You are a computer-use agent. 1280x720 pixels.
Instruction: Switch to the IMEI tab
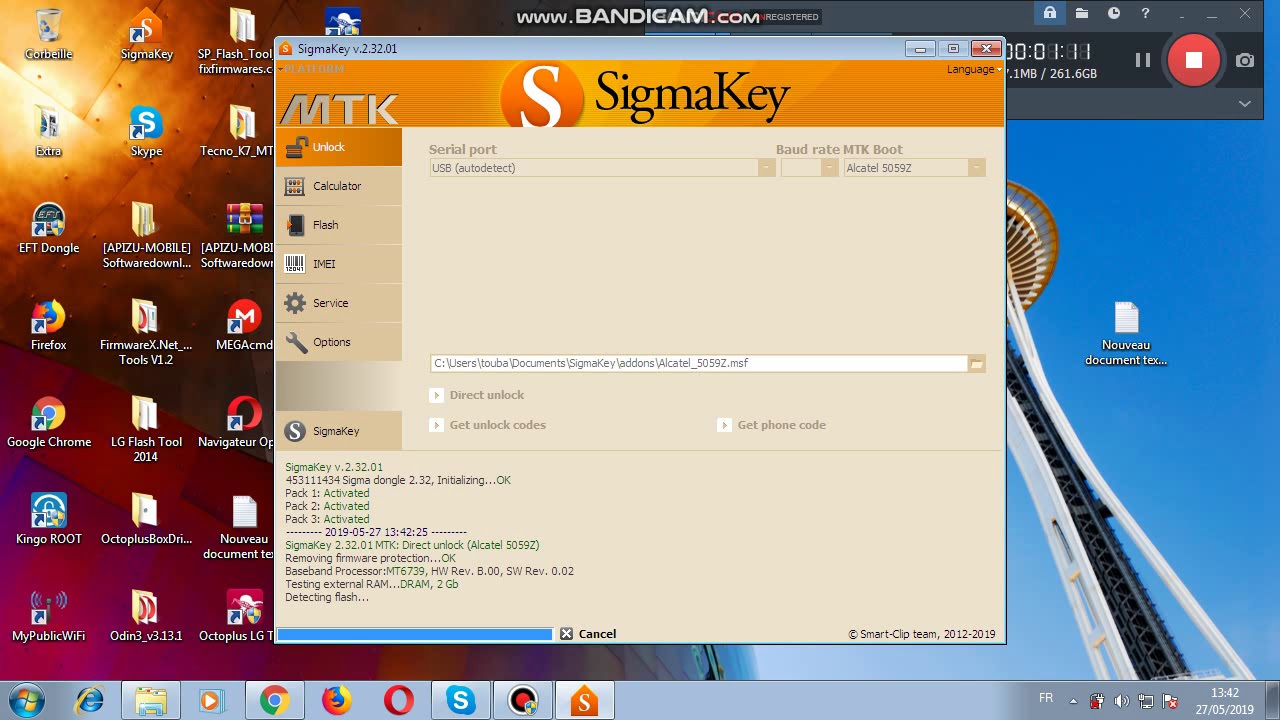(x=338, y=264)
